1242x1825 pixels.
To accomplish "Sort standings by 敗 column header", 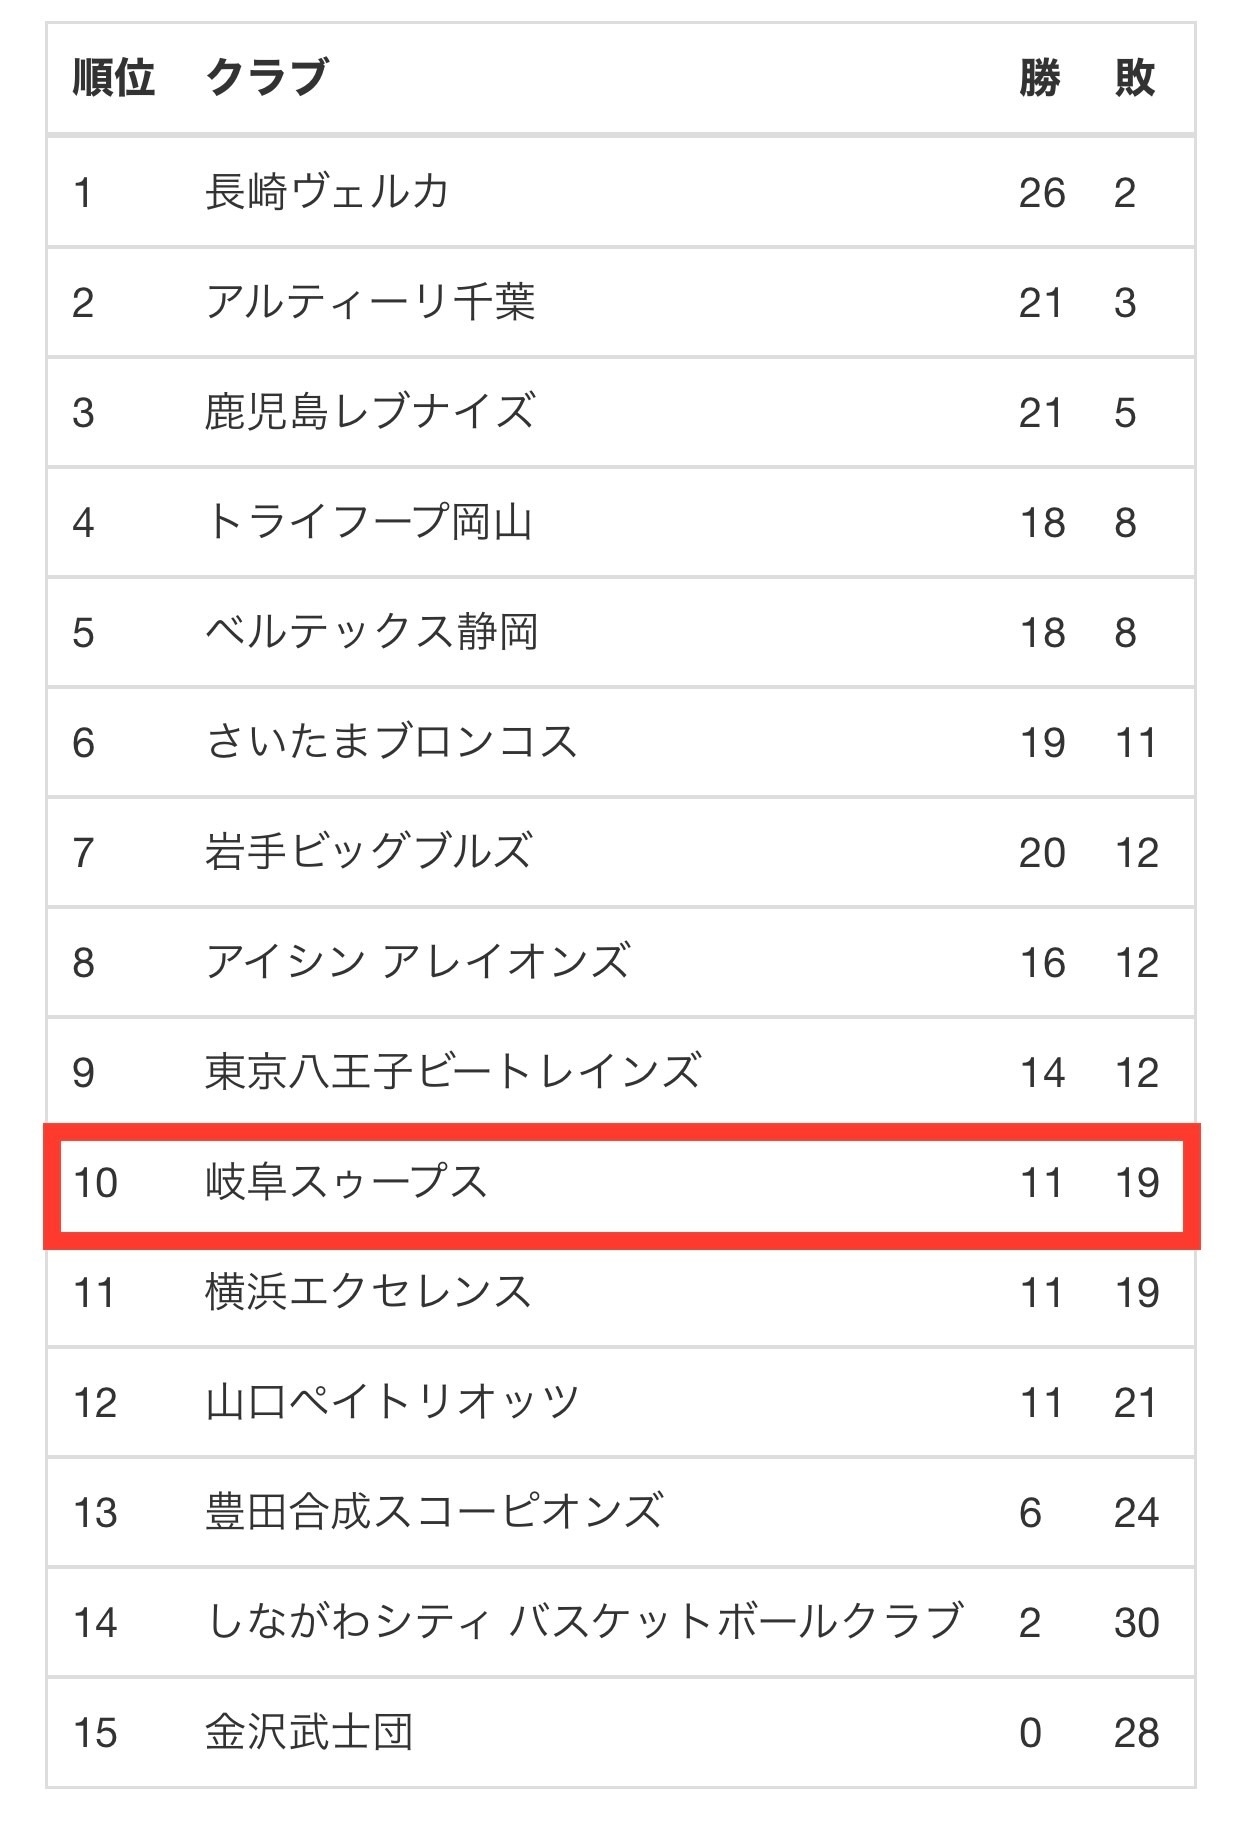I will pos(1135,77).
